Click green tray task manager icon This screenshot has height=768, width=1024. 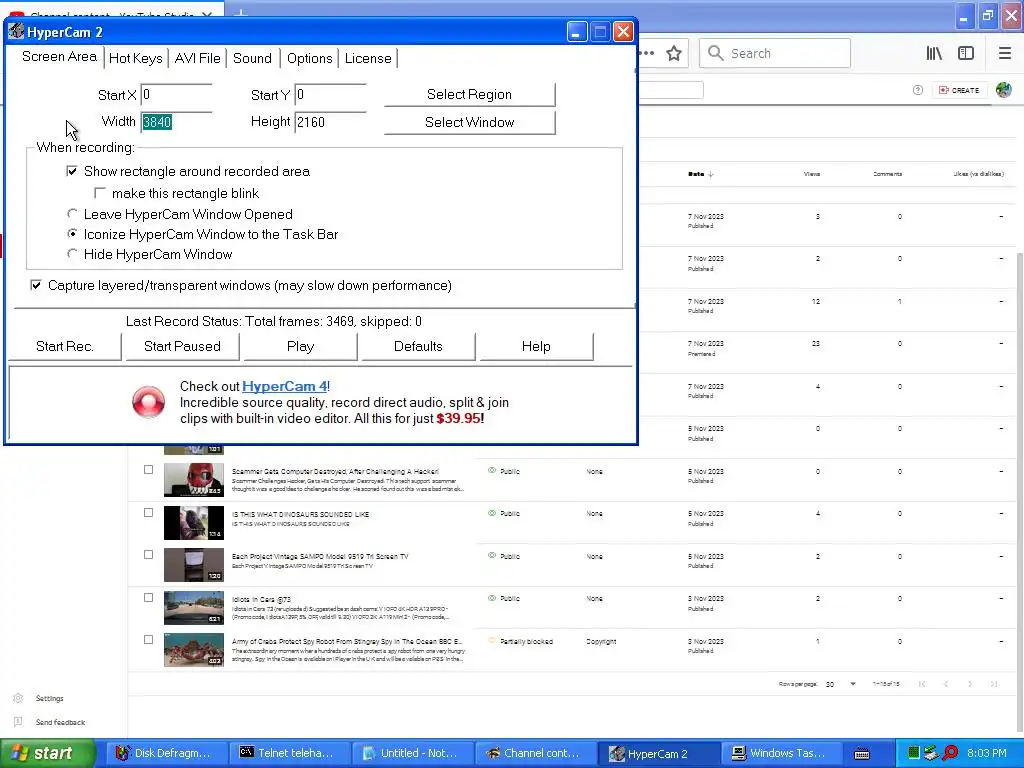914,753
